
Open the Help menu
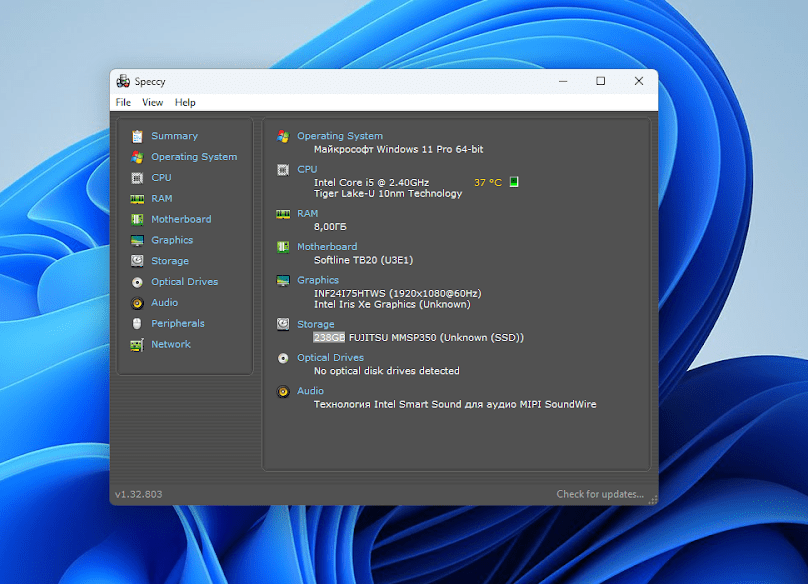[185, 102]
